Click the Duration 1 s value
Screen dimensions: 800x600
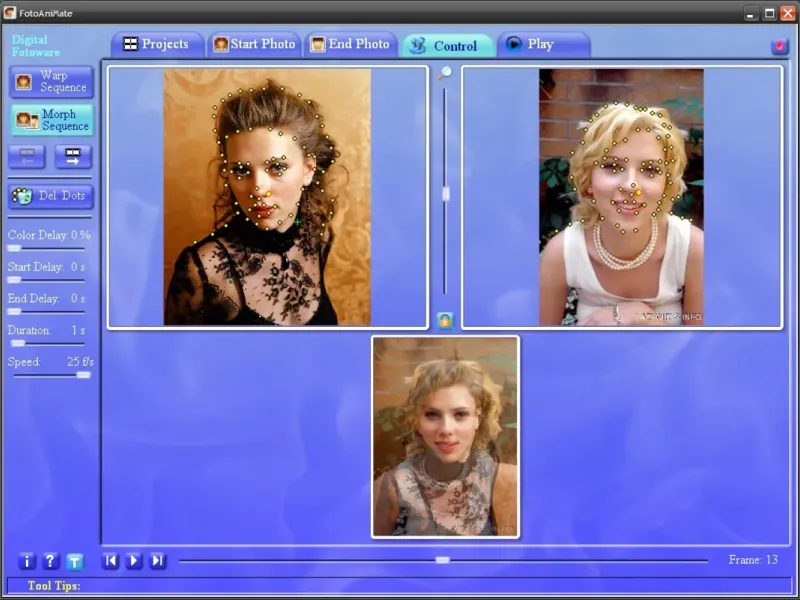(x=78, y=330)
